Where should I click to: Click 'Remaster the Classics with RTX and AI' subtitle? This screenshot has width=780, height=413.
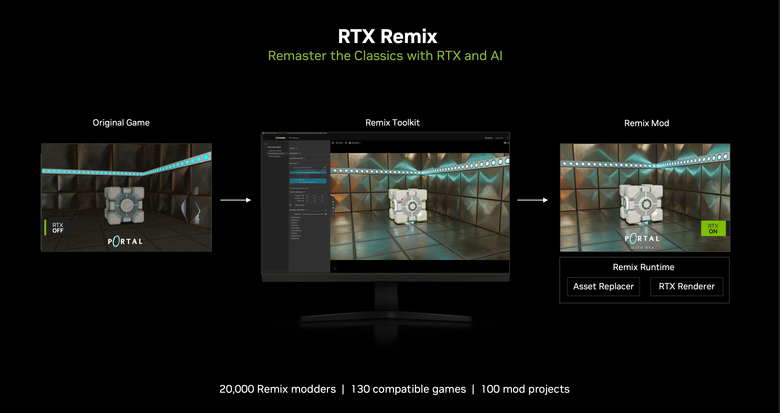point(385,56)
